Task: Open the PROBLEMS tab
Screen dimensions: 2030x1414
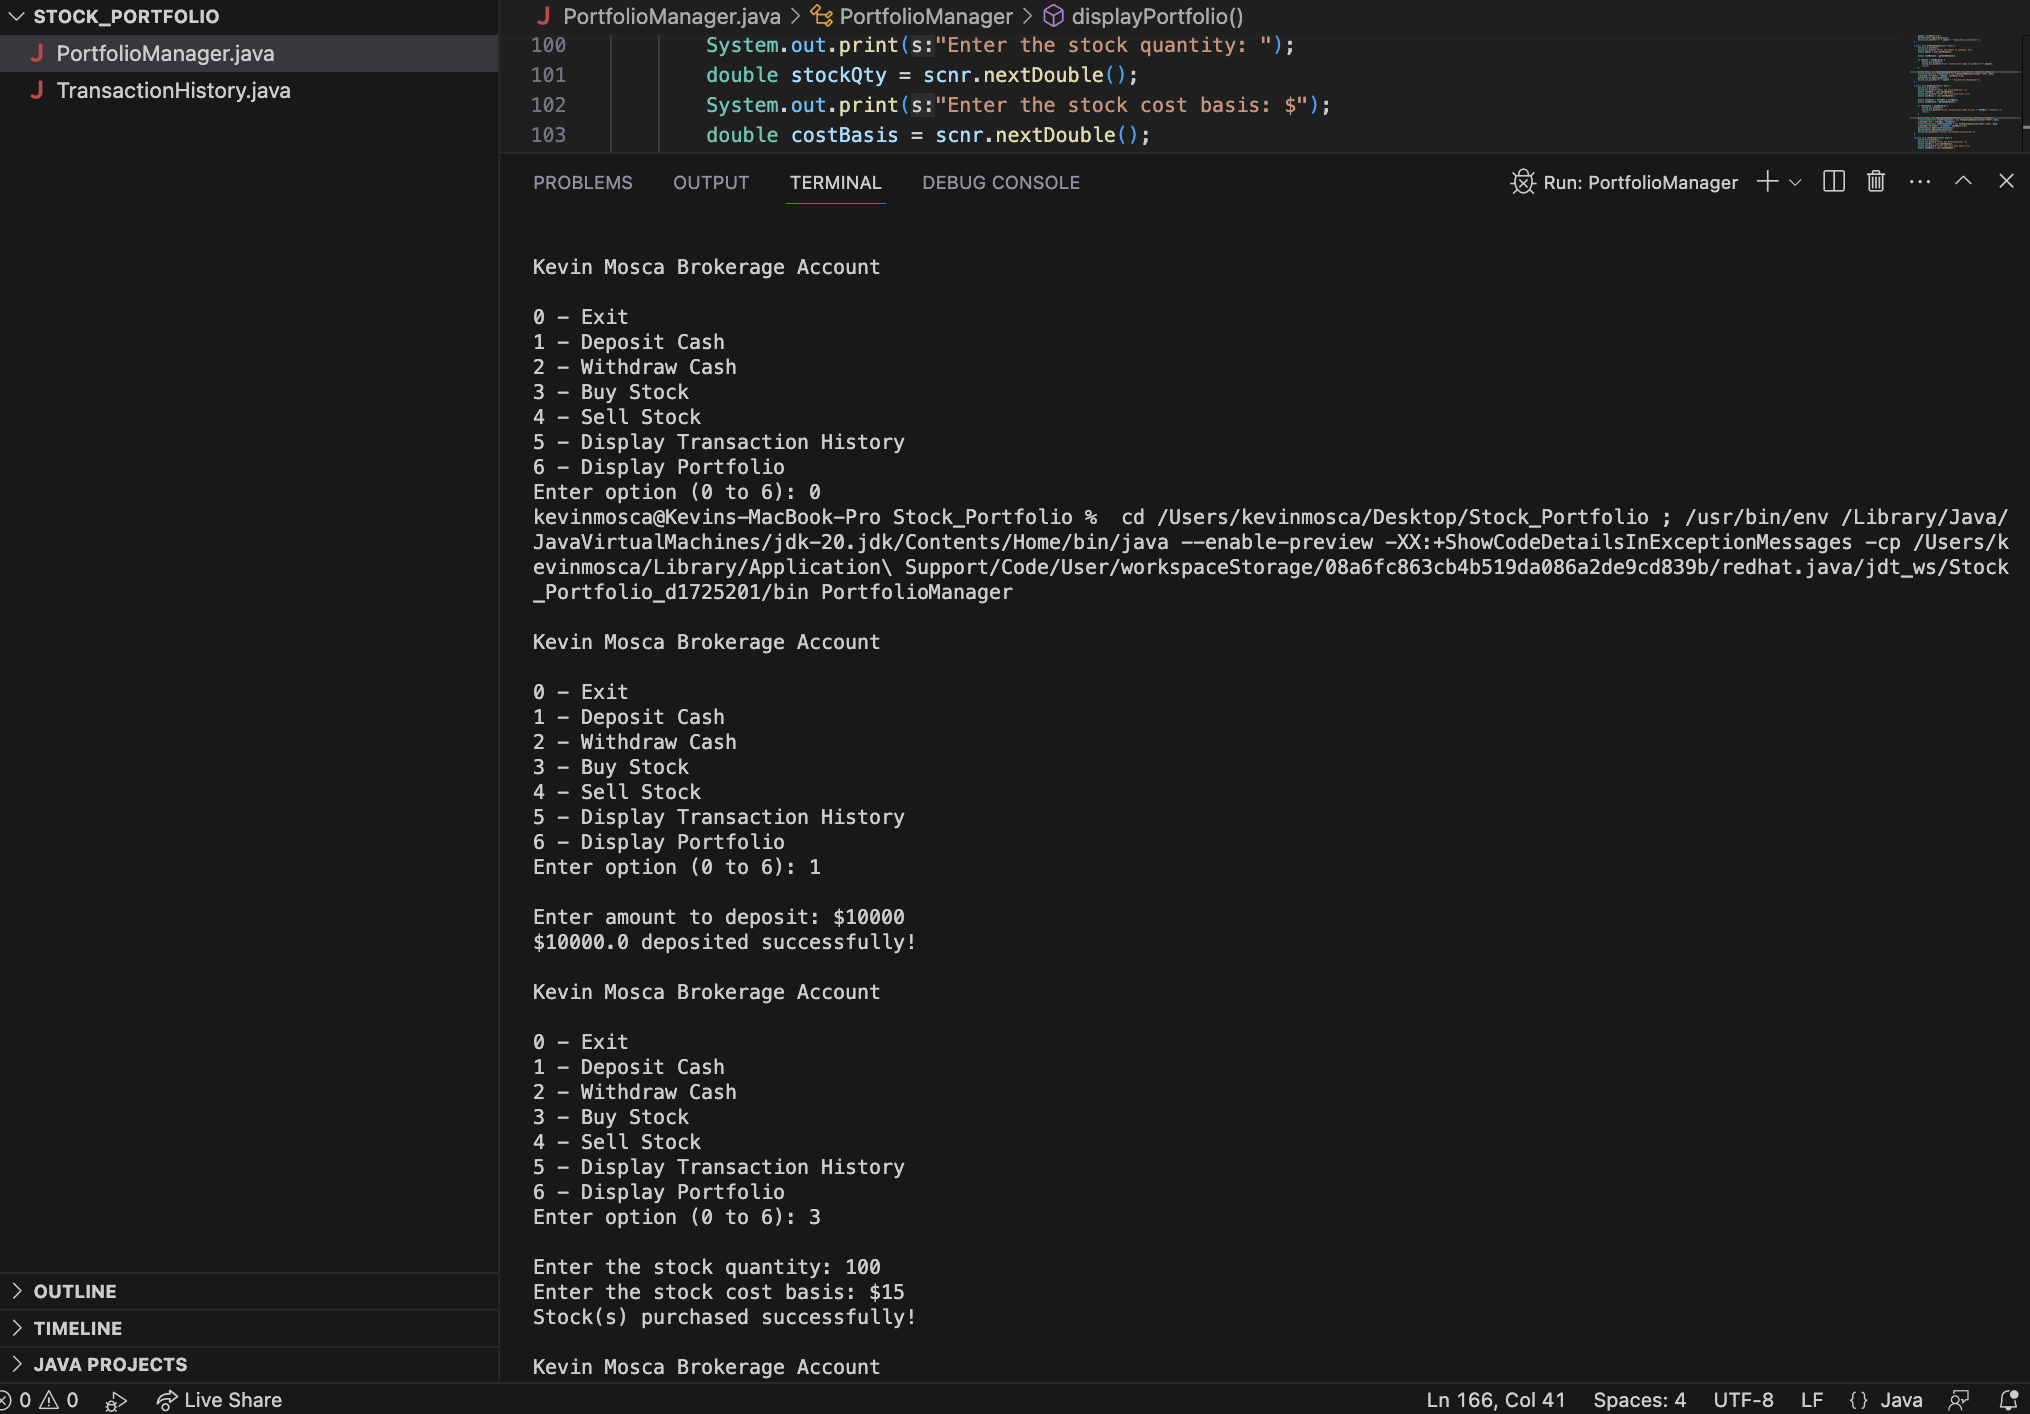Action: click(x=582, y=182)
